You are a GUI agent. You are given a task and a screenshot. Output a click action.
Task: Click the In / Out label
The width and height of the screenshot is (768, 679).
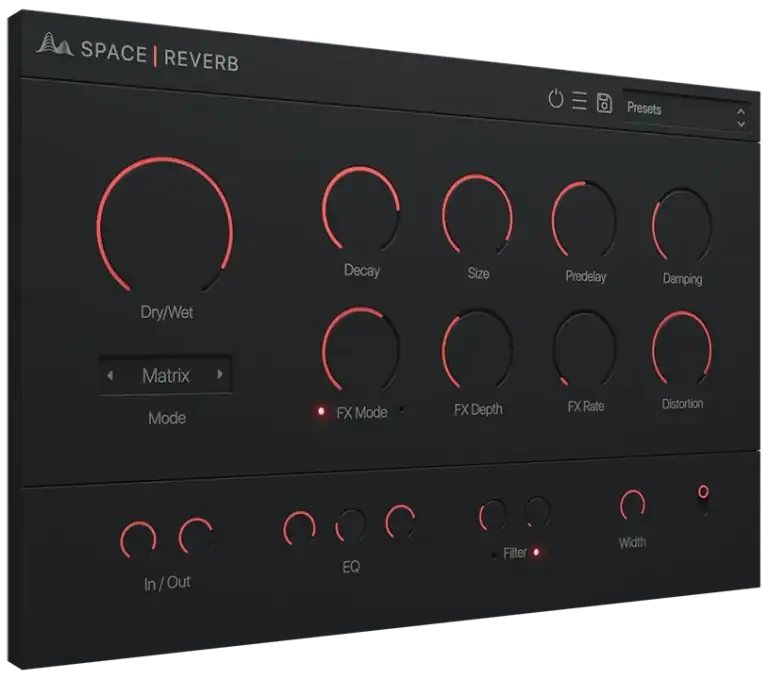click(167, 583)
